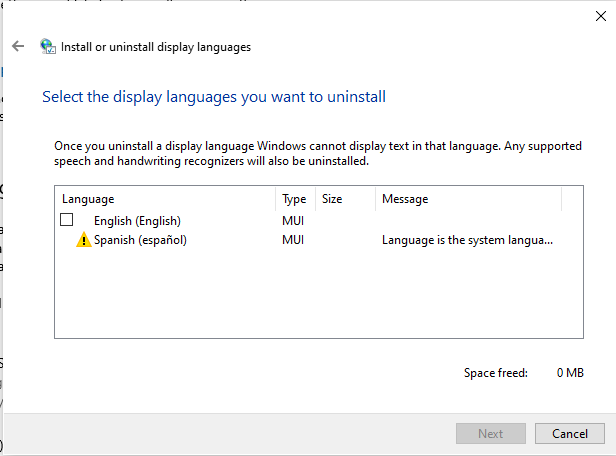
Task: Click the 'Language is the system langua...' message
Action: (x=468, y=240)
